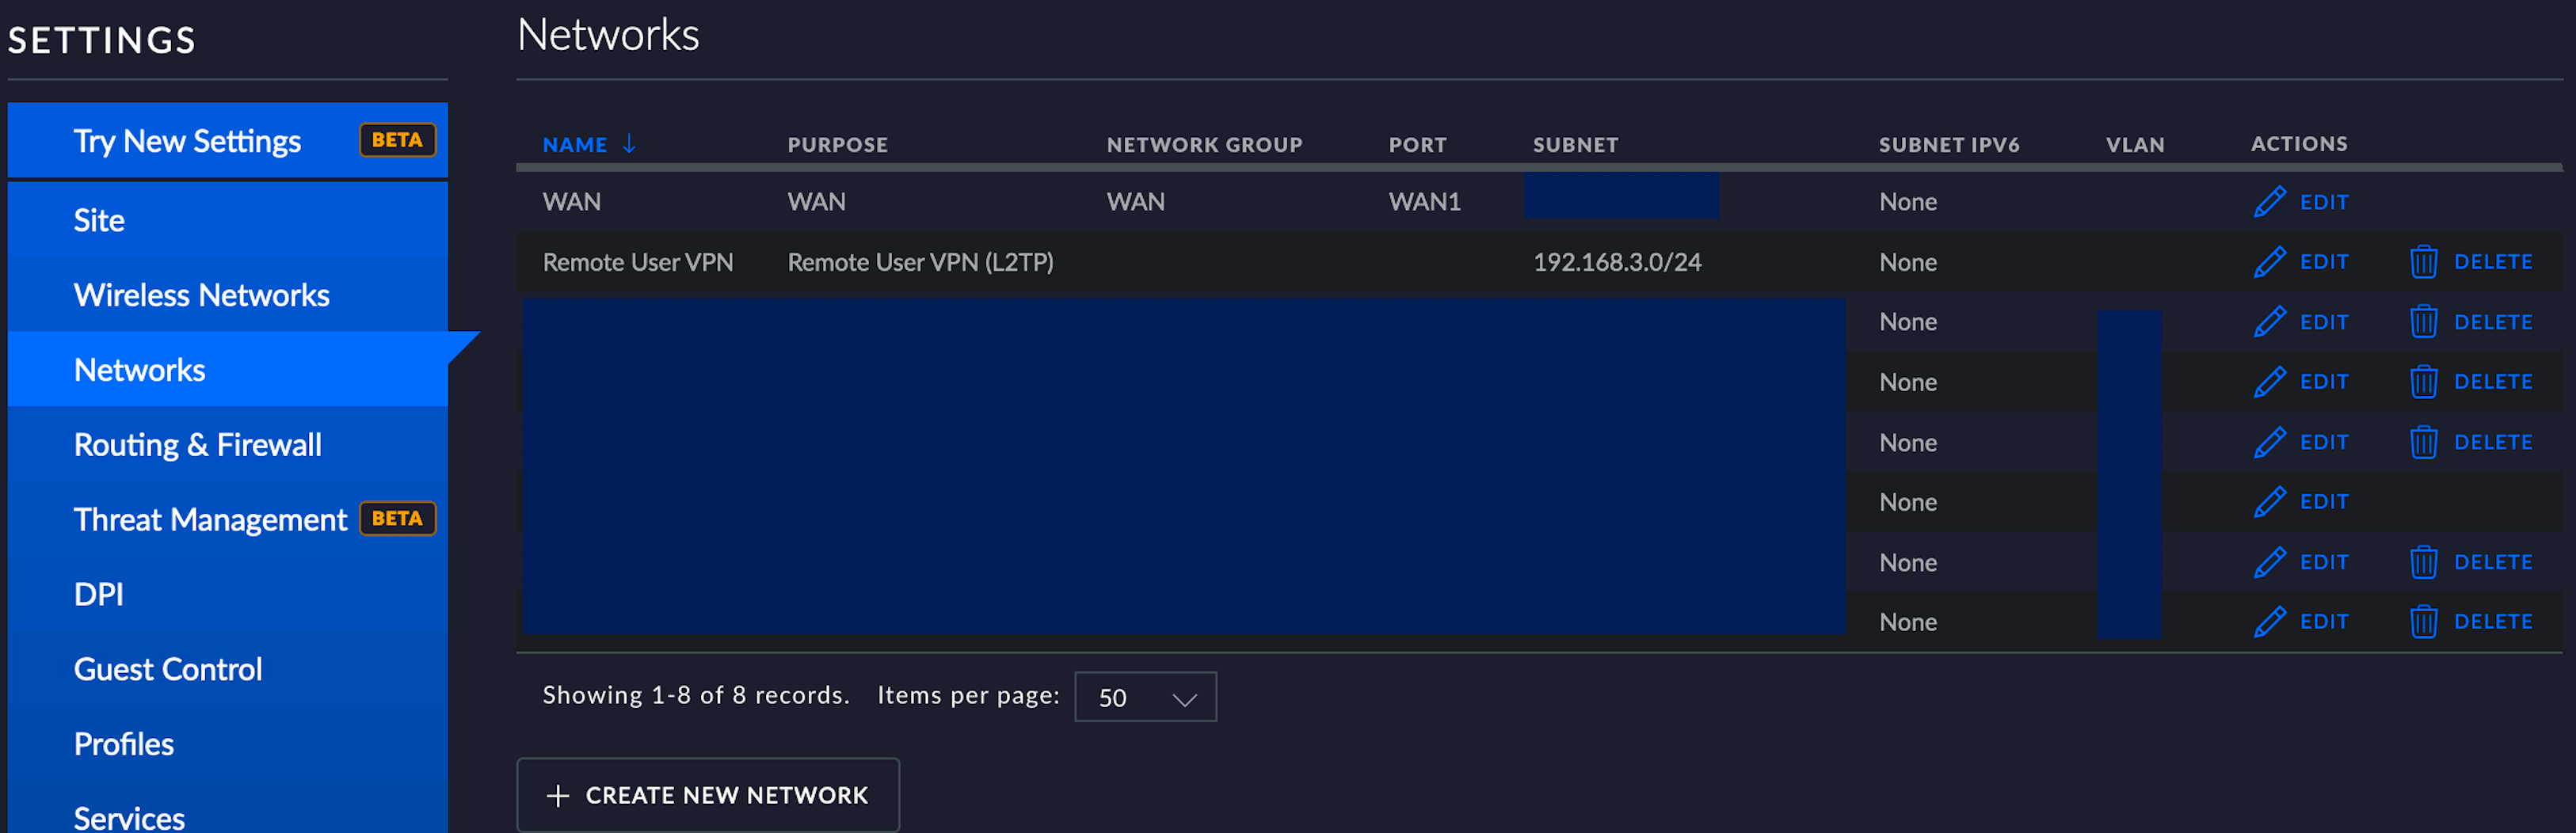Edit the WAN network via pencil icon
The width and height of the screenshot is (2576, 833).
(x=2271, y=201)
